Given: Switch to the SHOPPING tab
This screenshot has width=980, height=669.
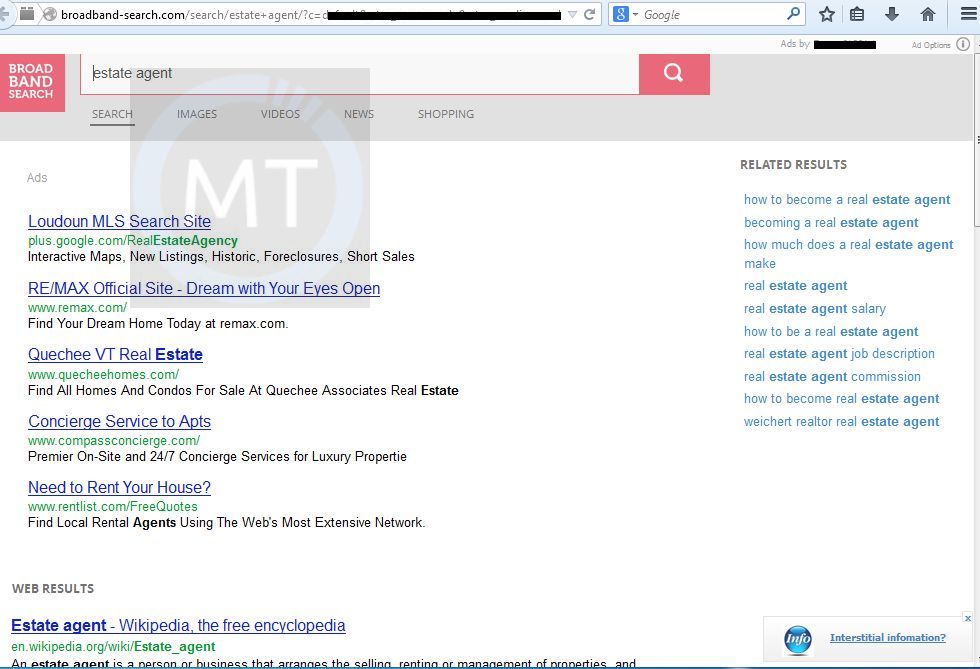Looking at the screenshot, I should tap(446, 113).
